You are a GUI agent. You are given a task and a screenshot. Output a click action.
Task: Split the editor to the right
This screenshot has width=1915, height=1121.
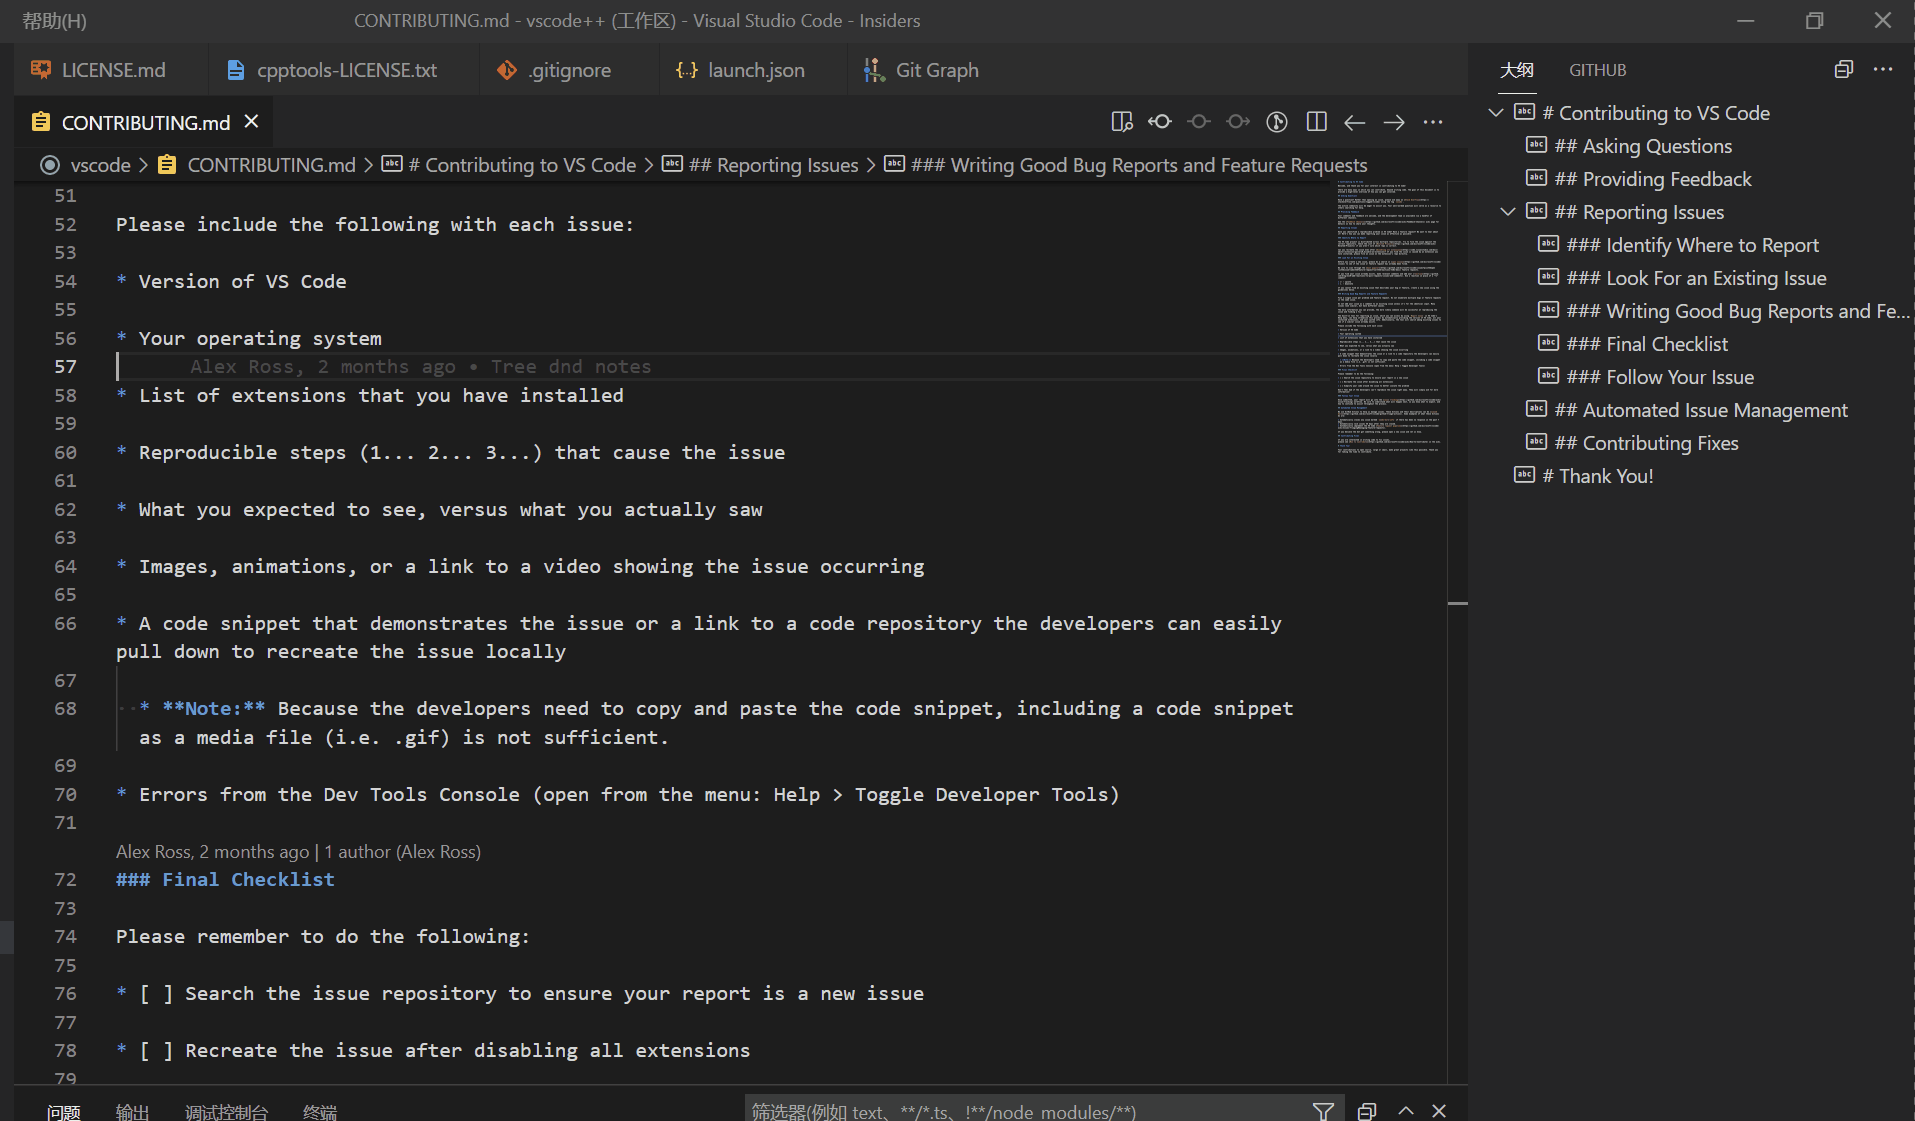pyautogui.click(x=1316, y=122)
